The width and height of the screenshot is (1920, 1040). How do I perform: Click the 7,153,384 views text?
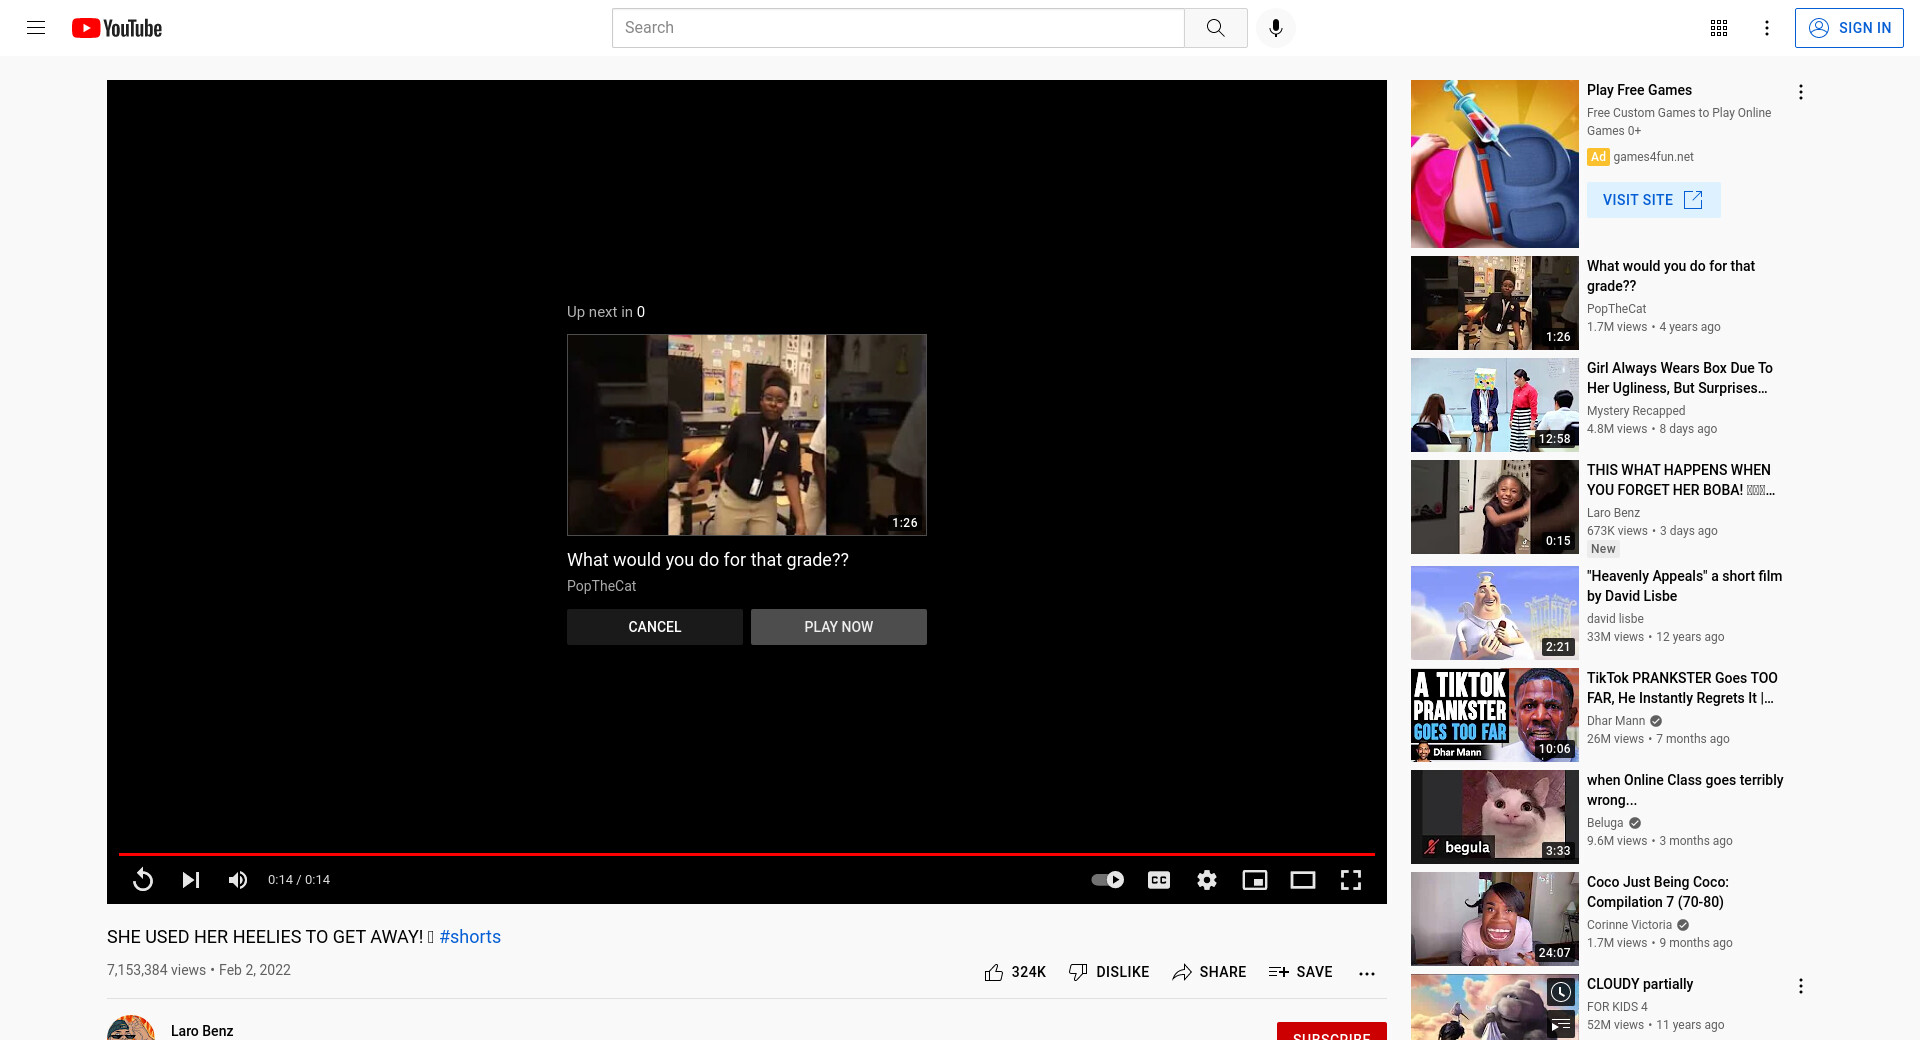(x=156, y=970)
